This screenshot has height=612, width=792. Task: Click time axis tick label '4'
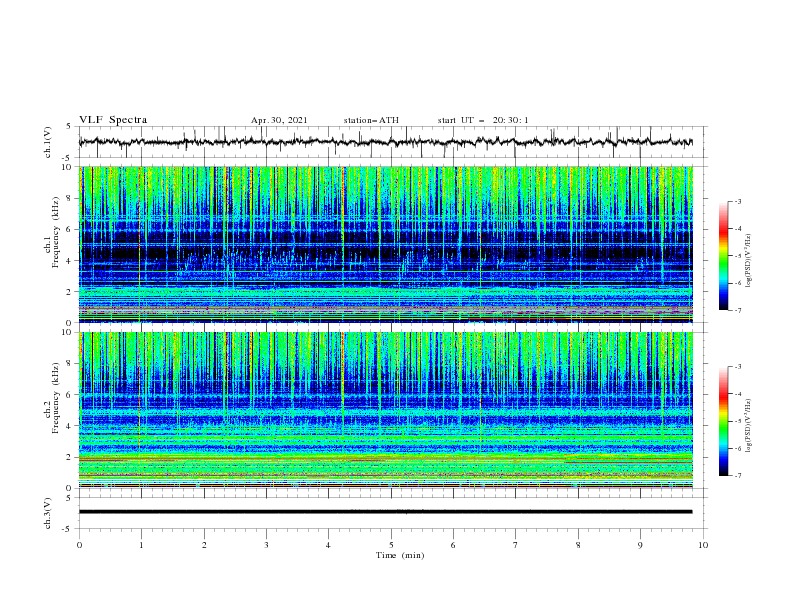[328, 545]
